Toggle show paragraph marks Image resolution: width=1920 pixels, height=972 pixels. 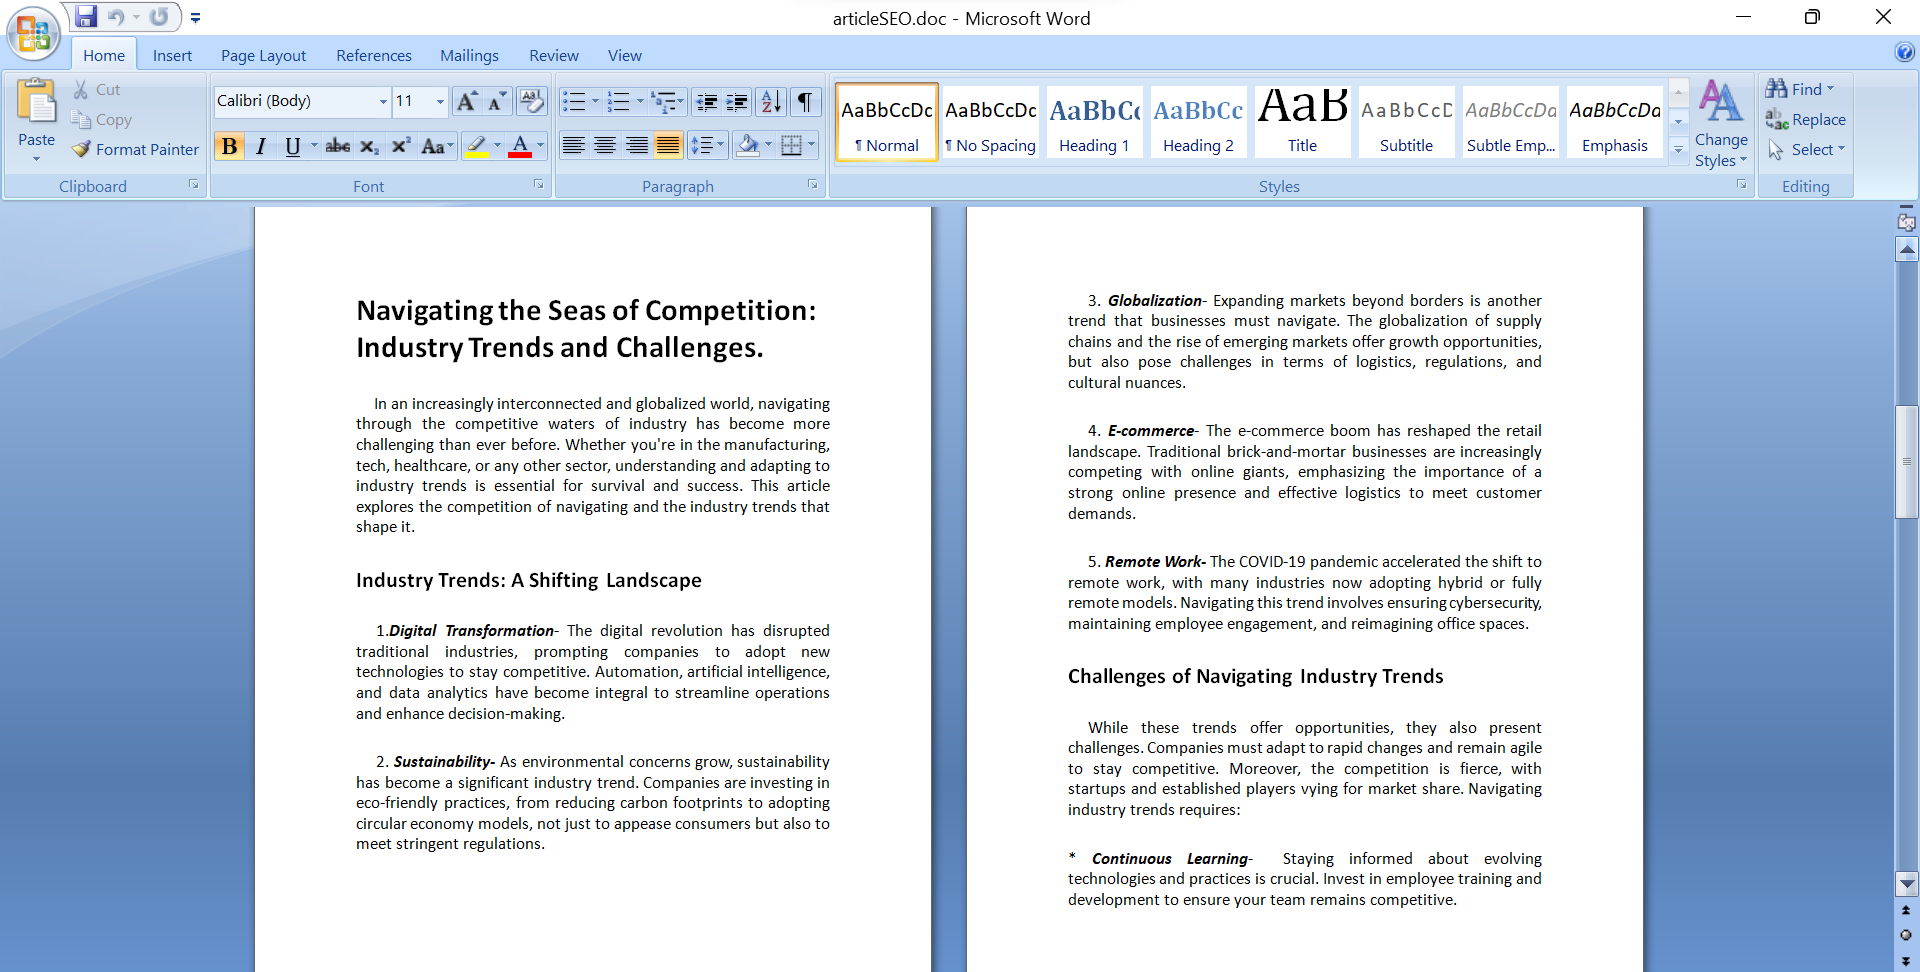pos(805,101)
